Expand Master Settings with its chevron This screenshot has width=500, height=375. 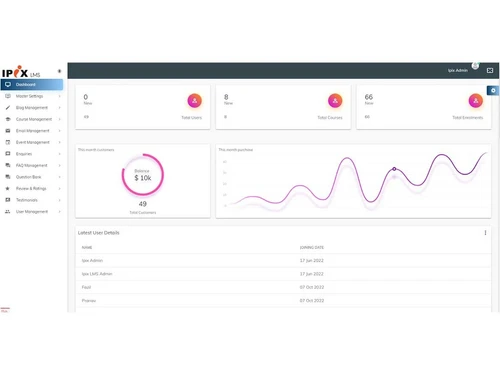(60, 96)
